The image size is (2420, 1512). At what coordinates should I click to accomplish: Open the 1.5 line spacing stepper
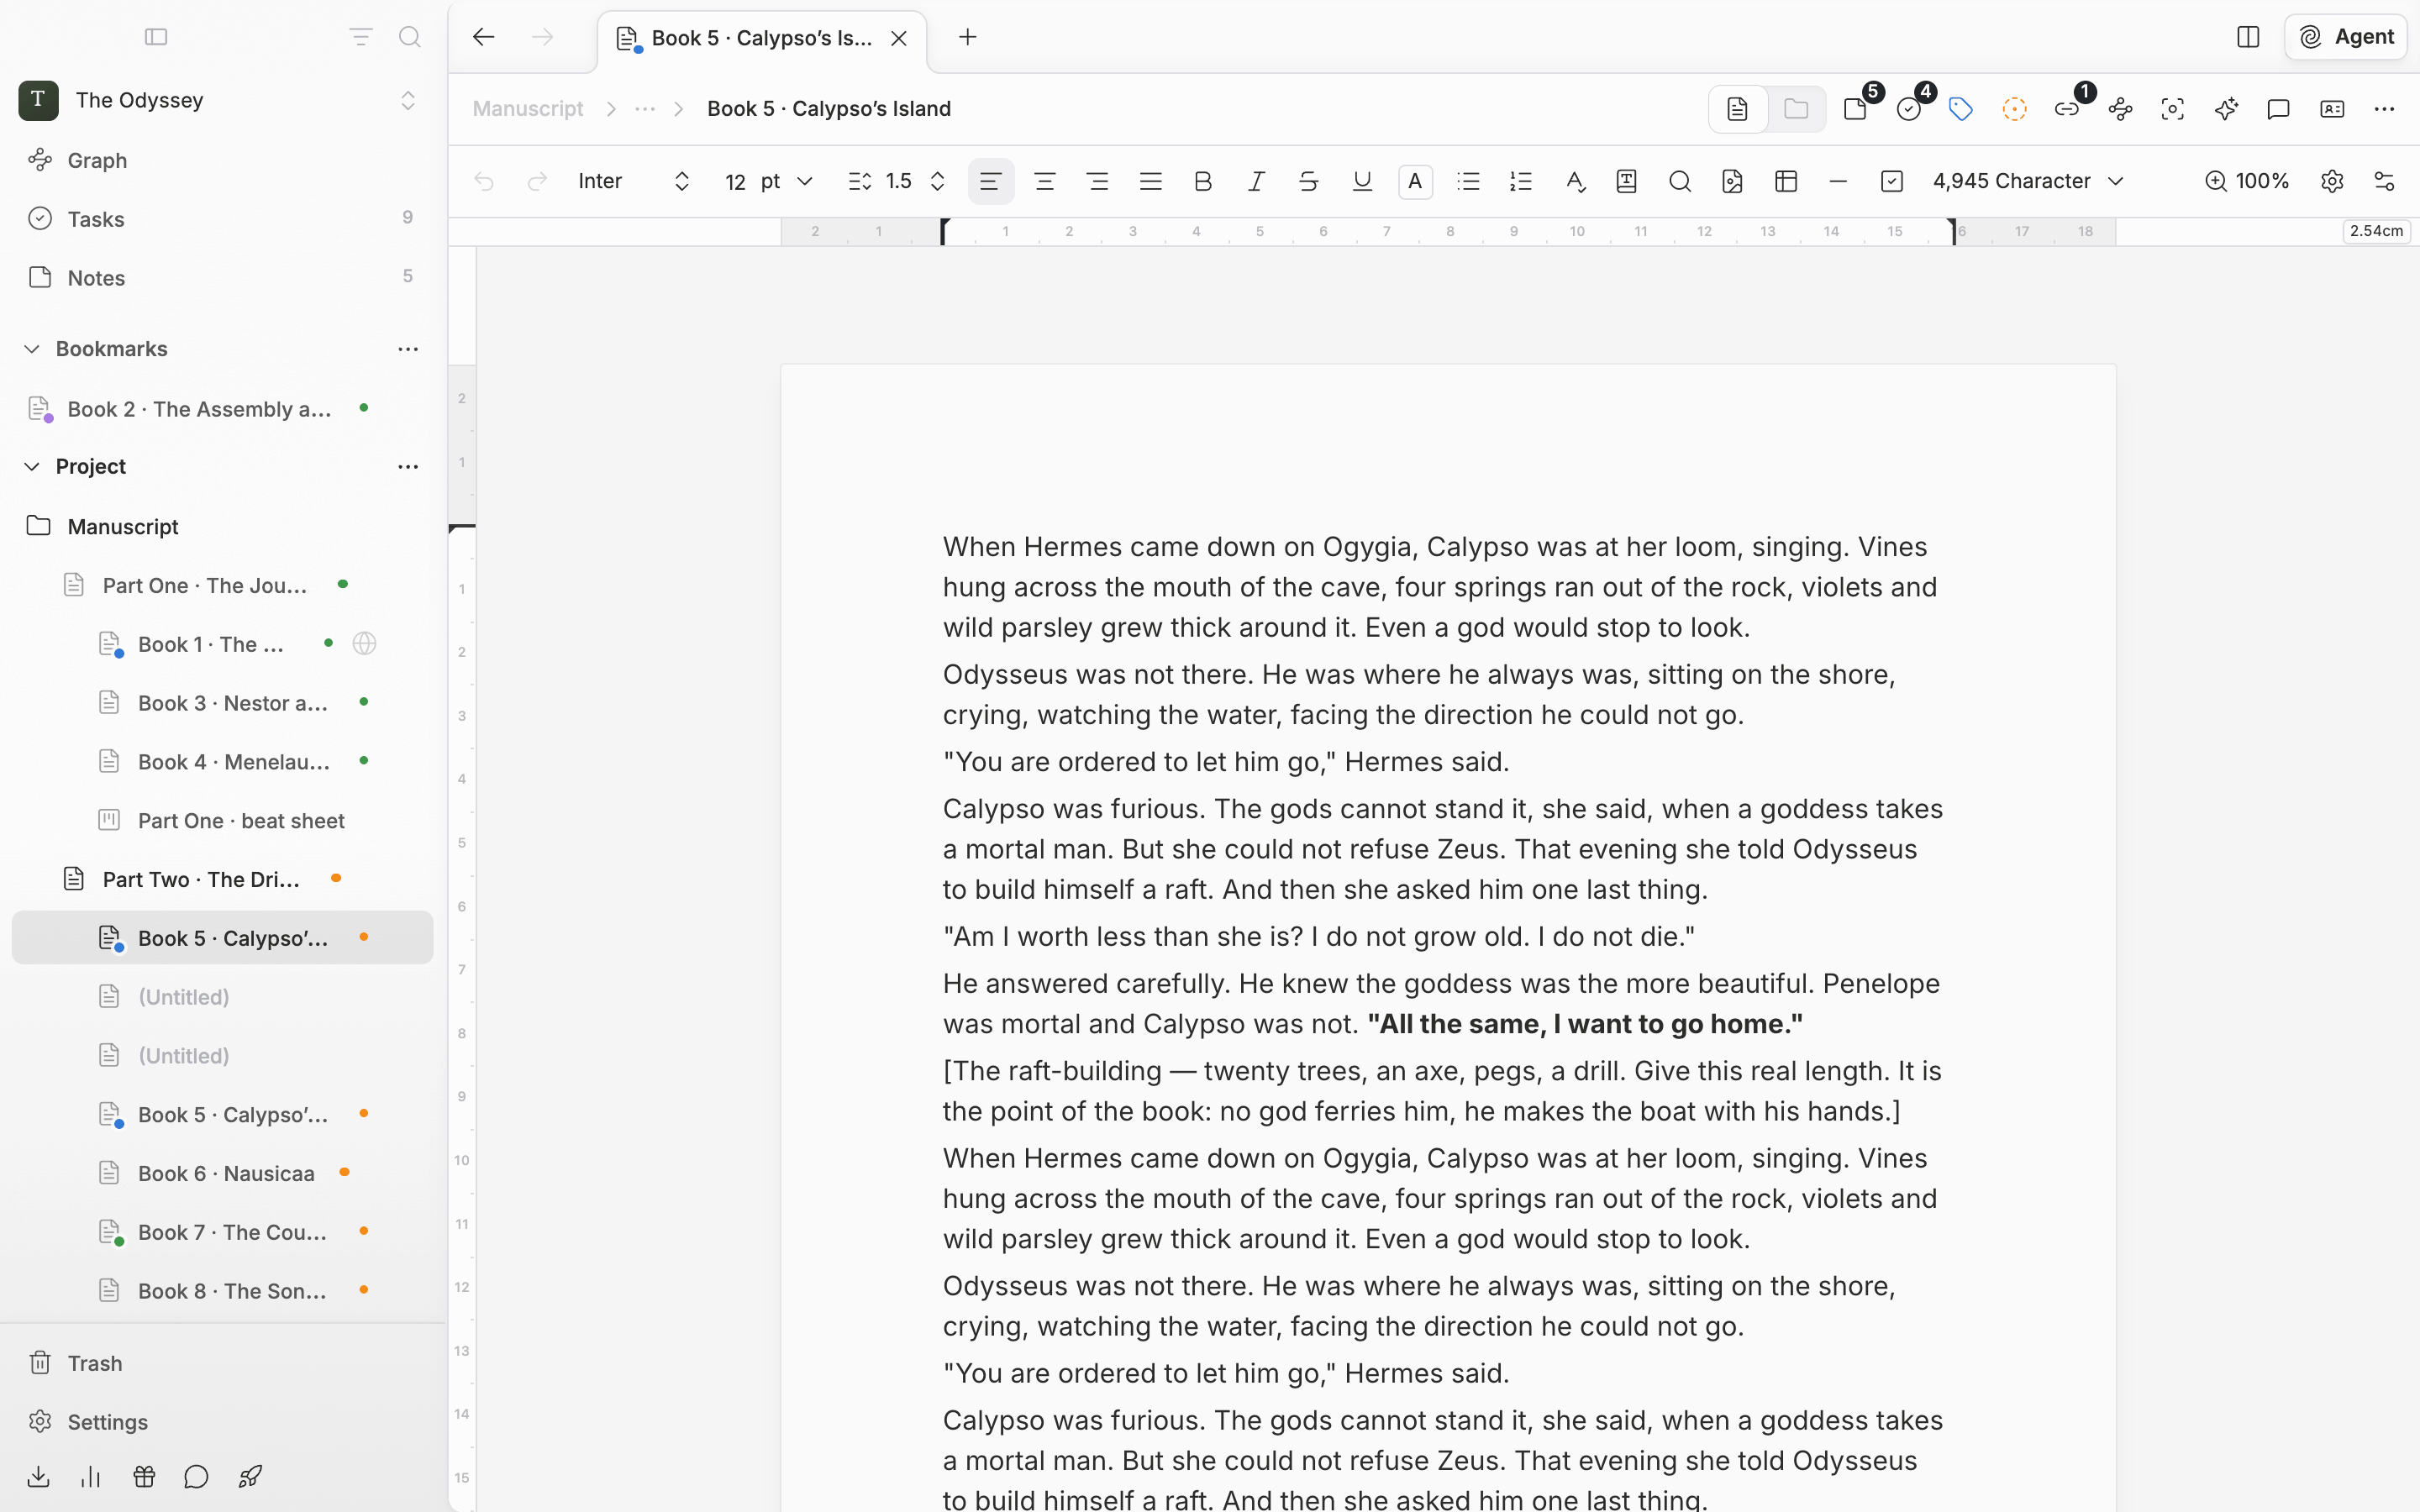898,181
